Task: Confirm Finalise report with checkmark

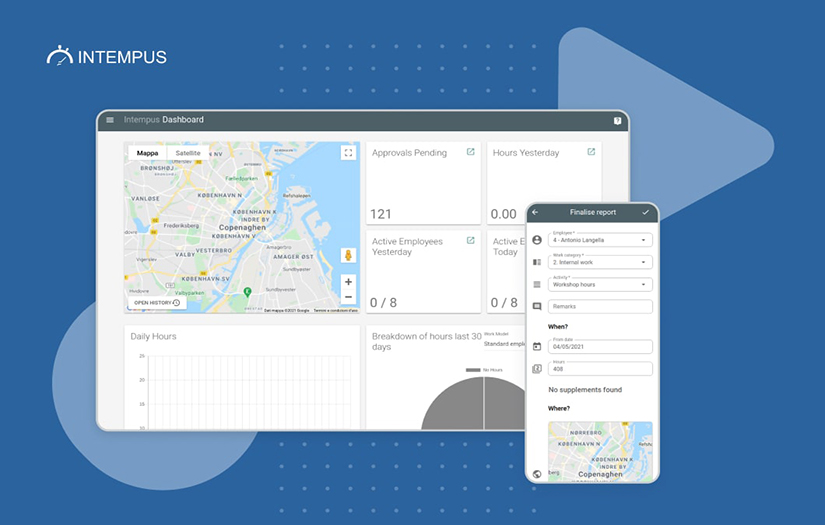Action: 646,213
